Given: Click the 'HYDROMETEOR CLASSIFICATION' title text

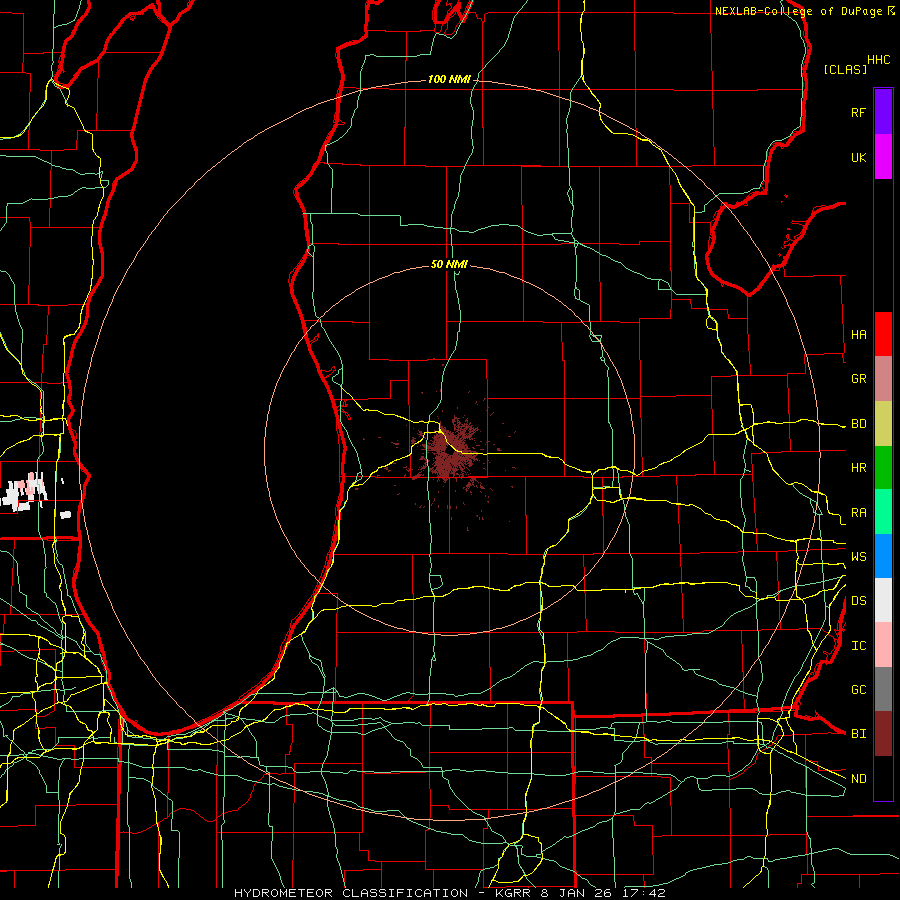Looking at the screenshot, I should (x=351, y=893).
